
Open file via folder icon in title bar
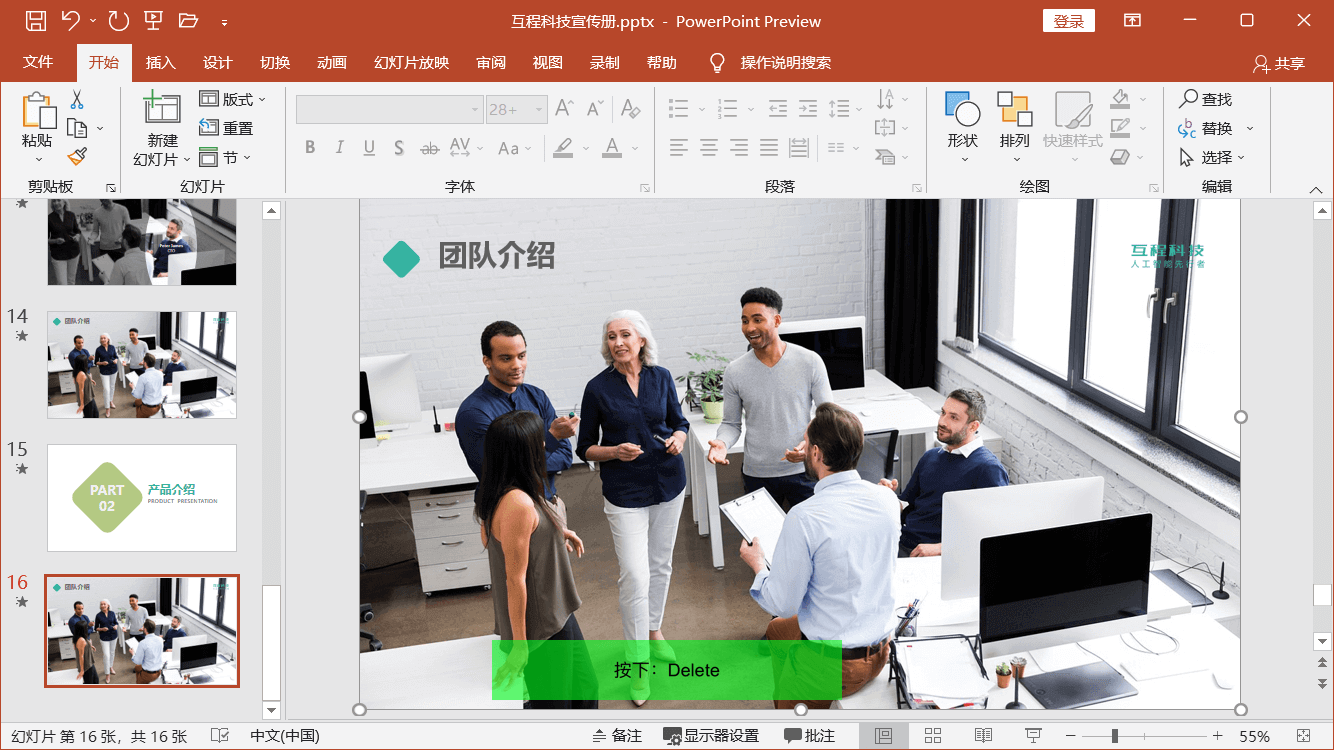pos(188,20)
